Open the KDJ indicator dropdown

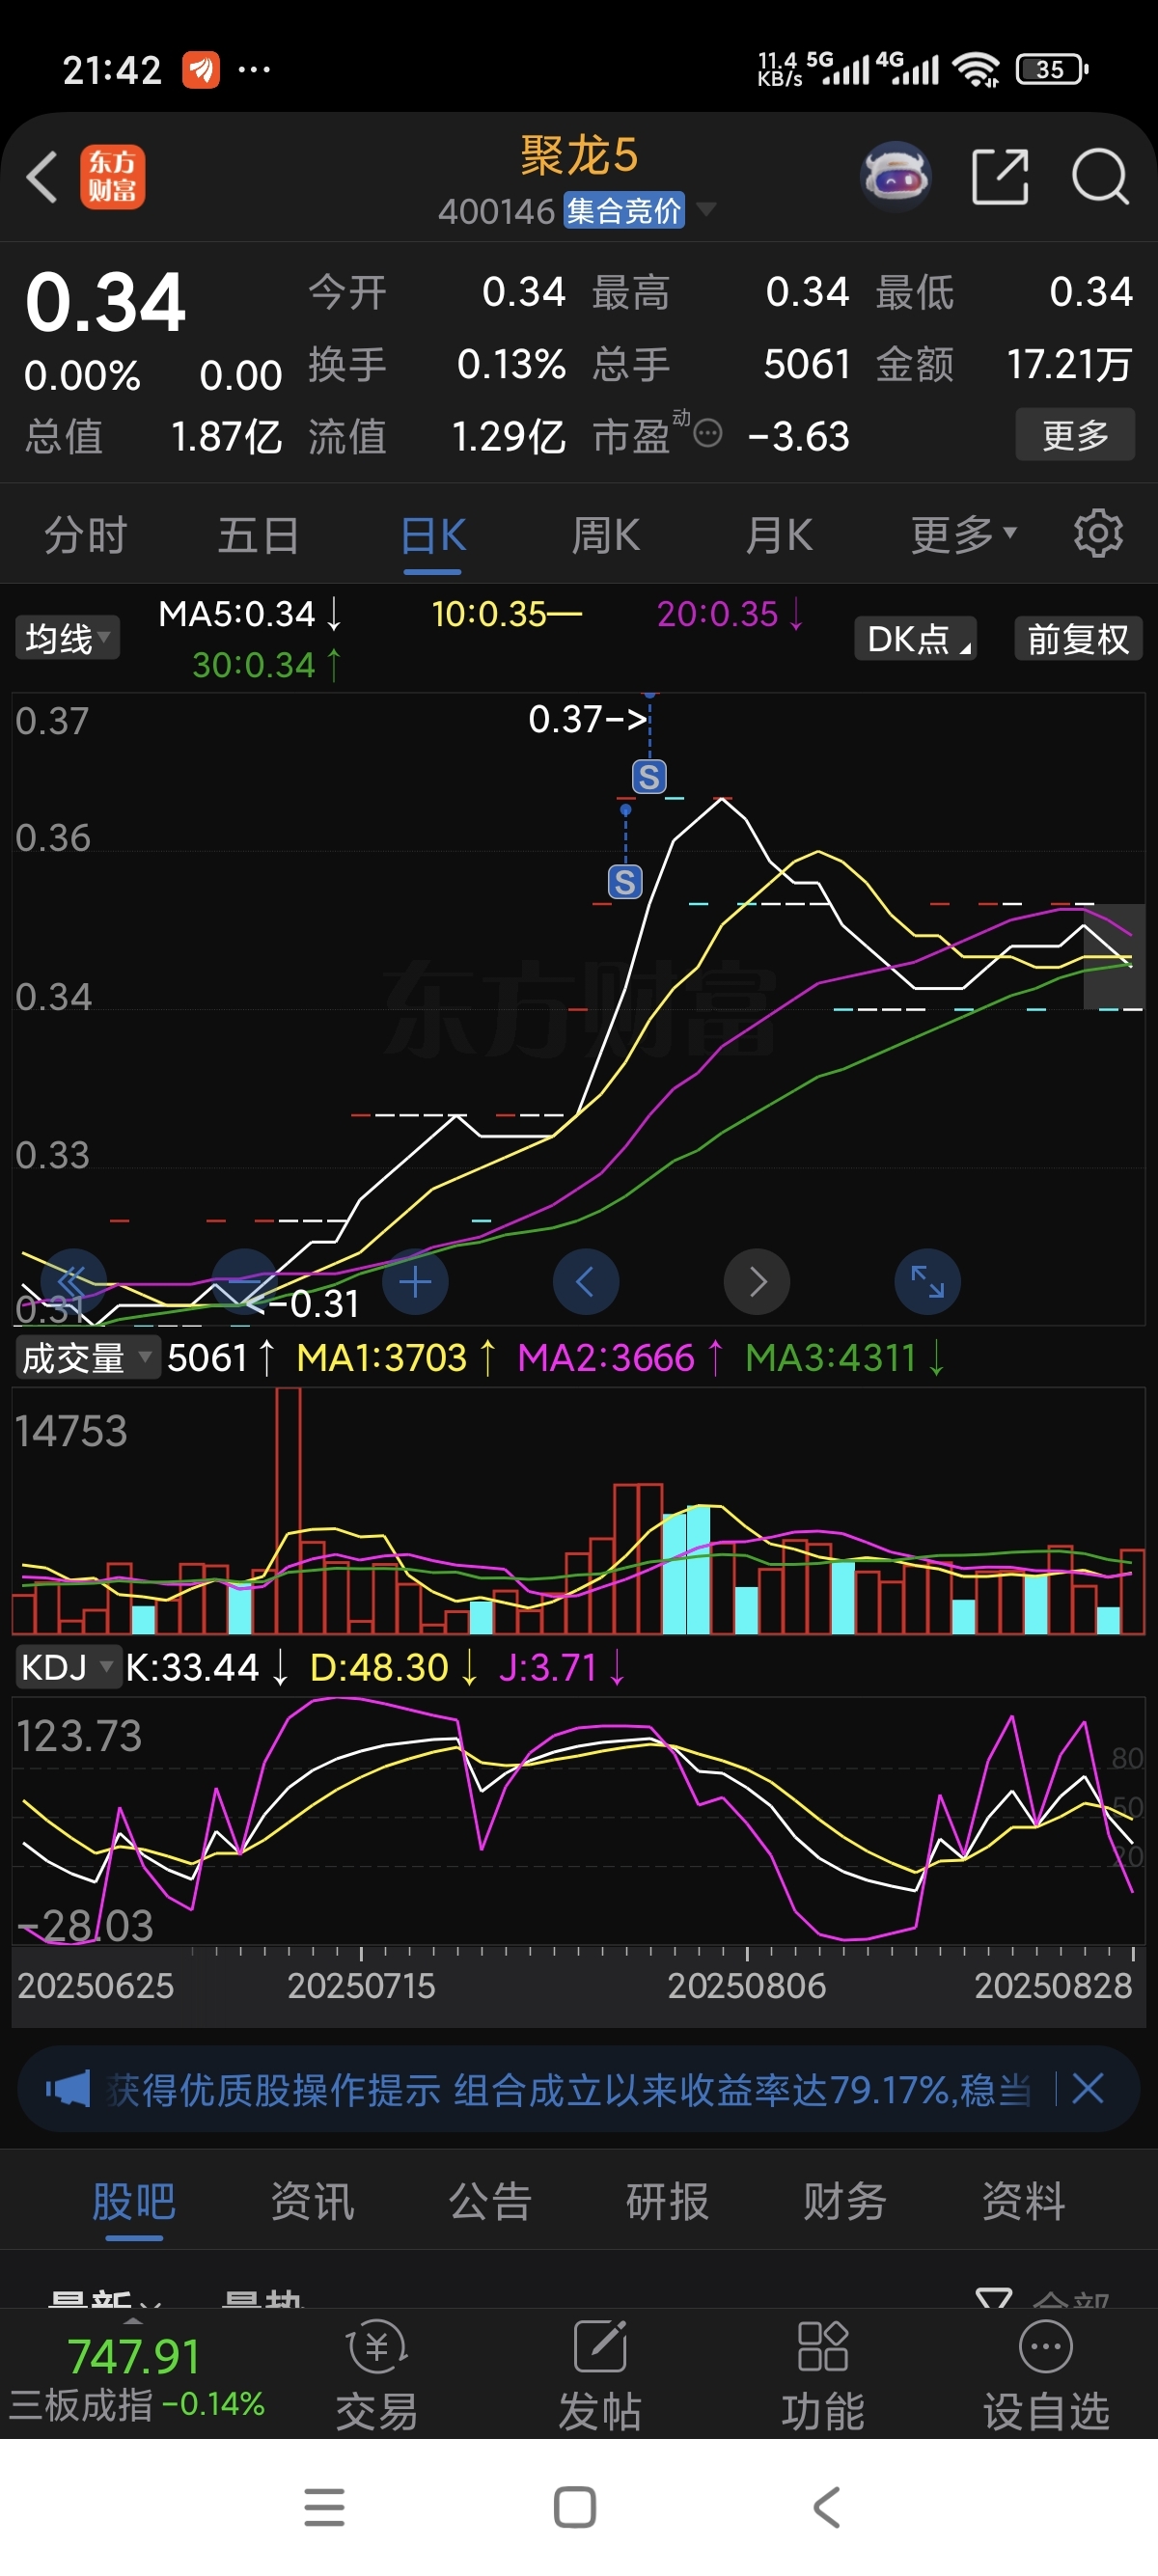pyautogui.click(x=68, y=1667)
